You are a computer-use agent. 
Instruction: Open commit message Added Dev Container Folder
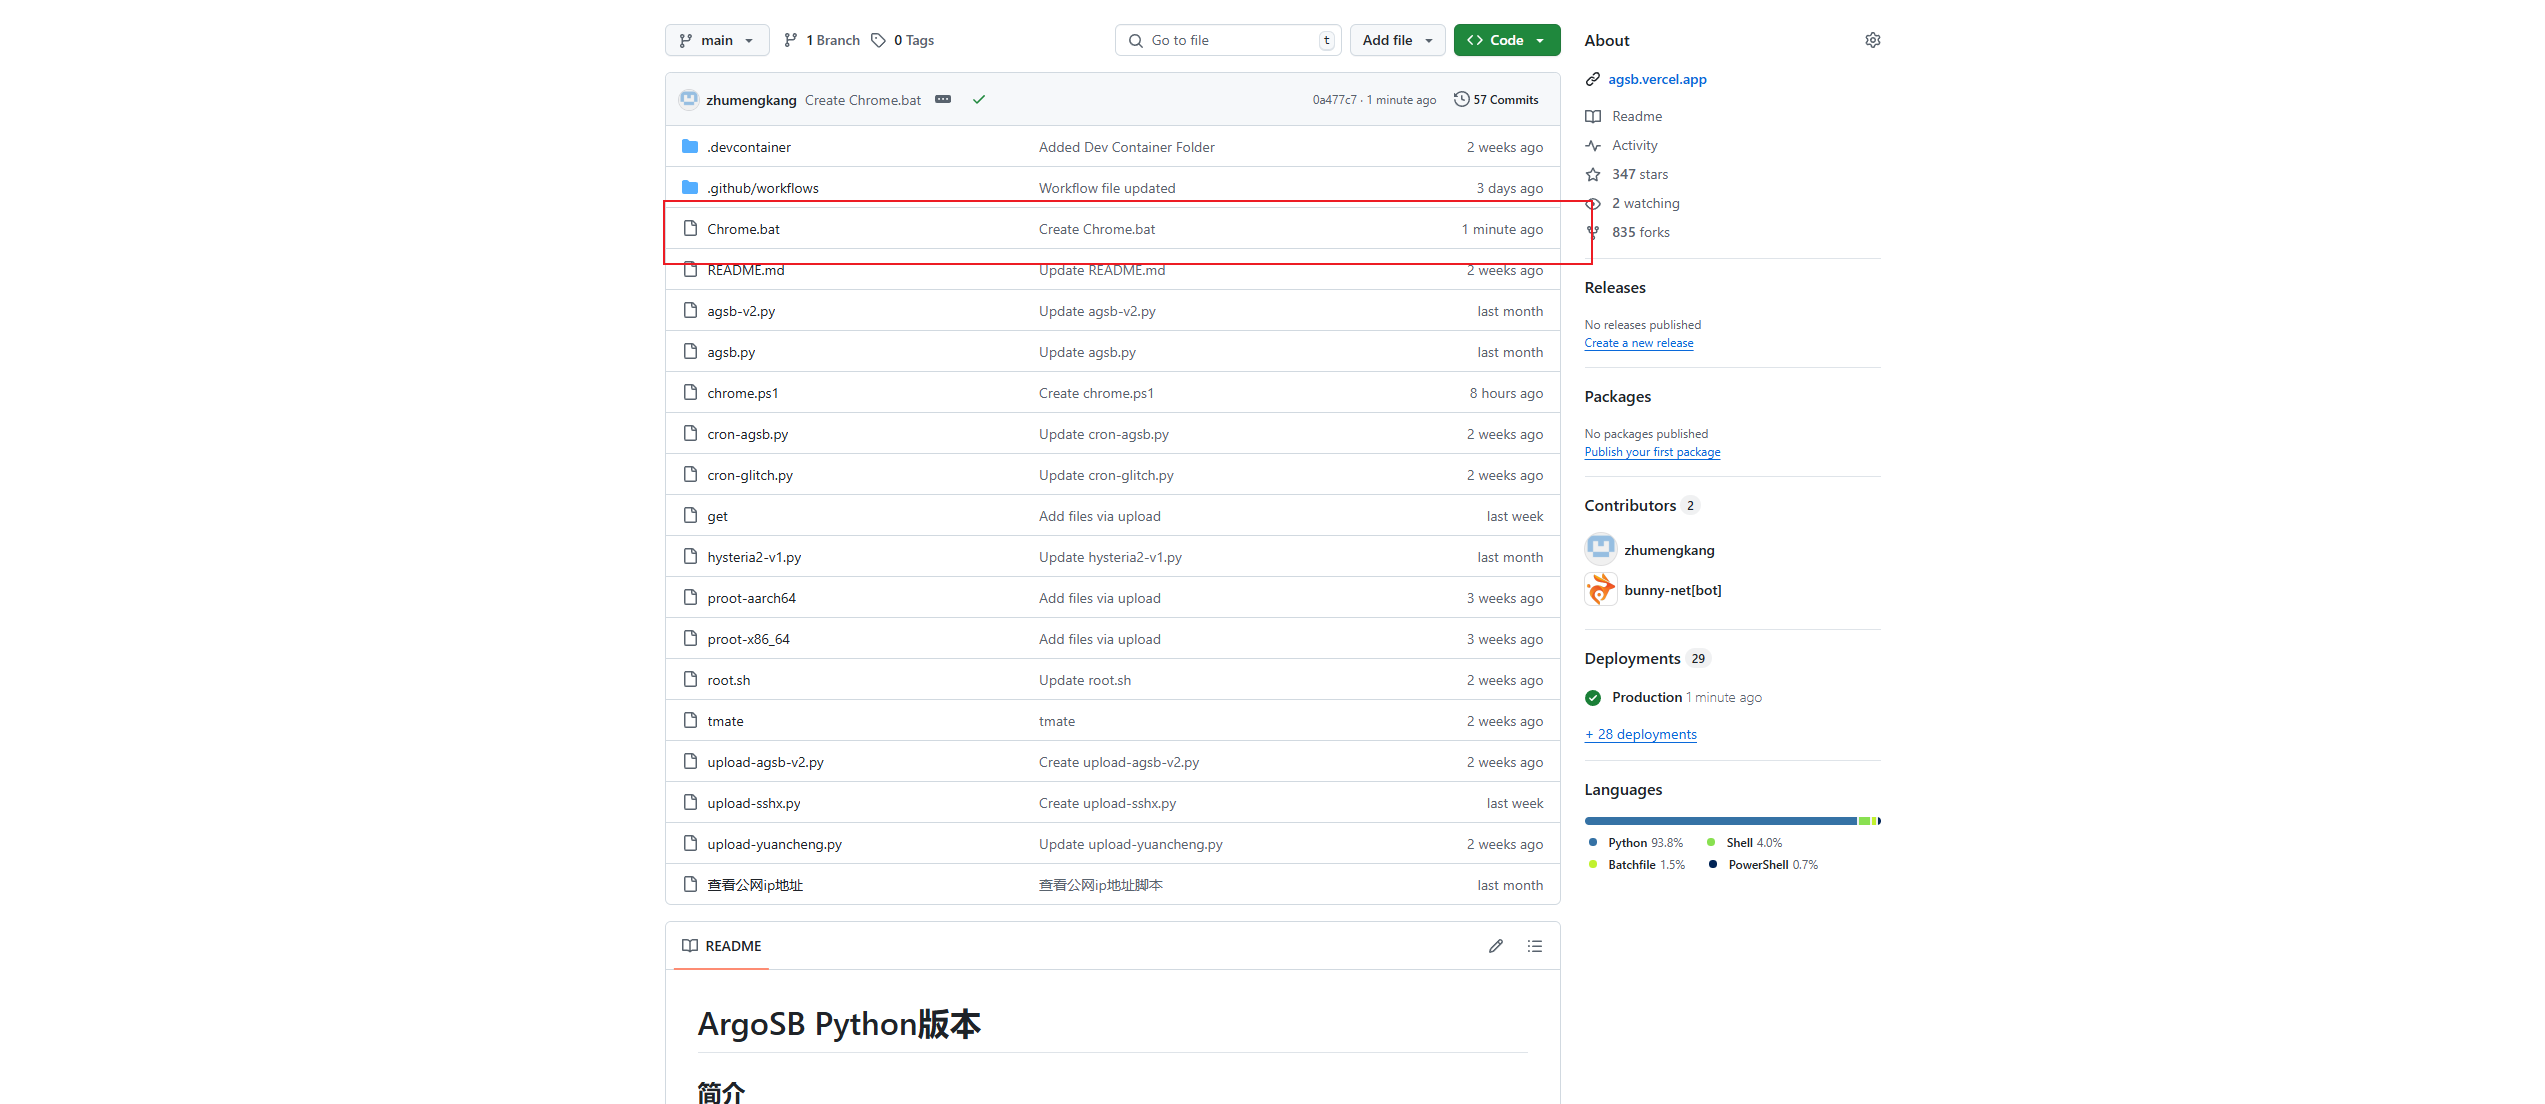(x=1127, y=147)
